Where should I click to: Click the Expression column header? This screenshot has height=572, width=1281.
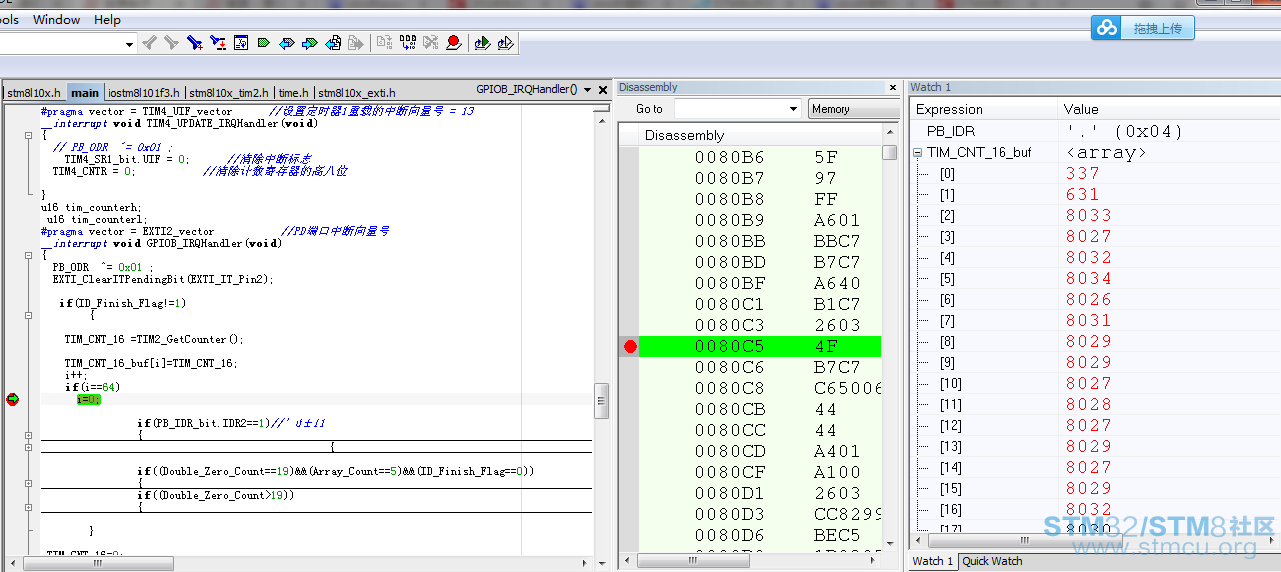click(x=983, y=109)
